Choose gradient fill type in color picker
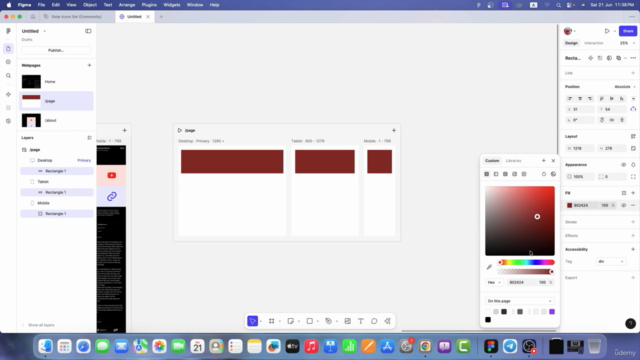Screen dimensions: 640x360 [496, 174]
